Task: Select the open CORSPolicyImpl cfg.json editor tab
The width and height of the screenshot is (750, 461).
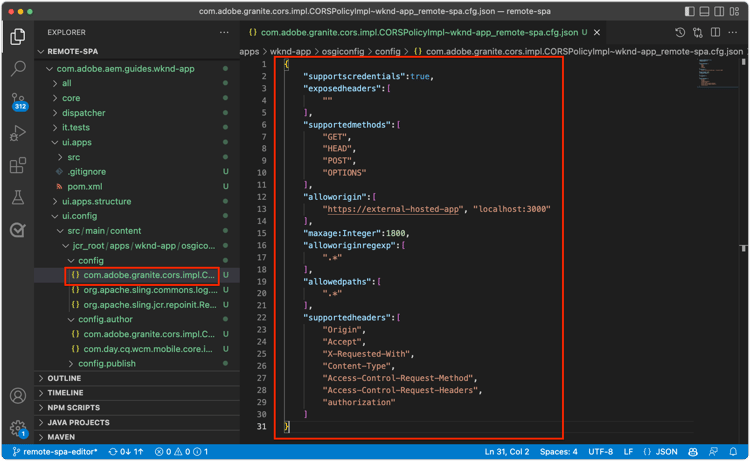Action: pos(418,32)
